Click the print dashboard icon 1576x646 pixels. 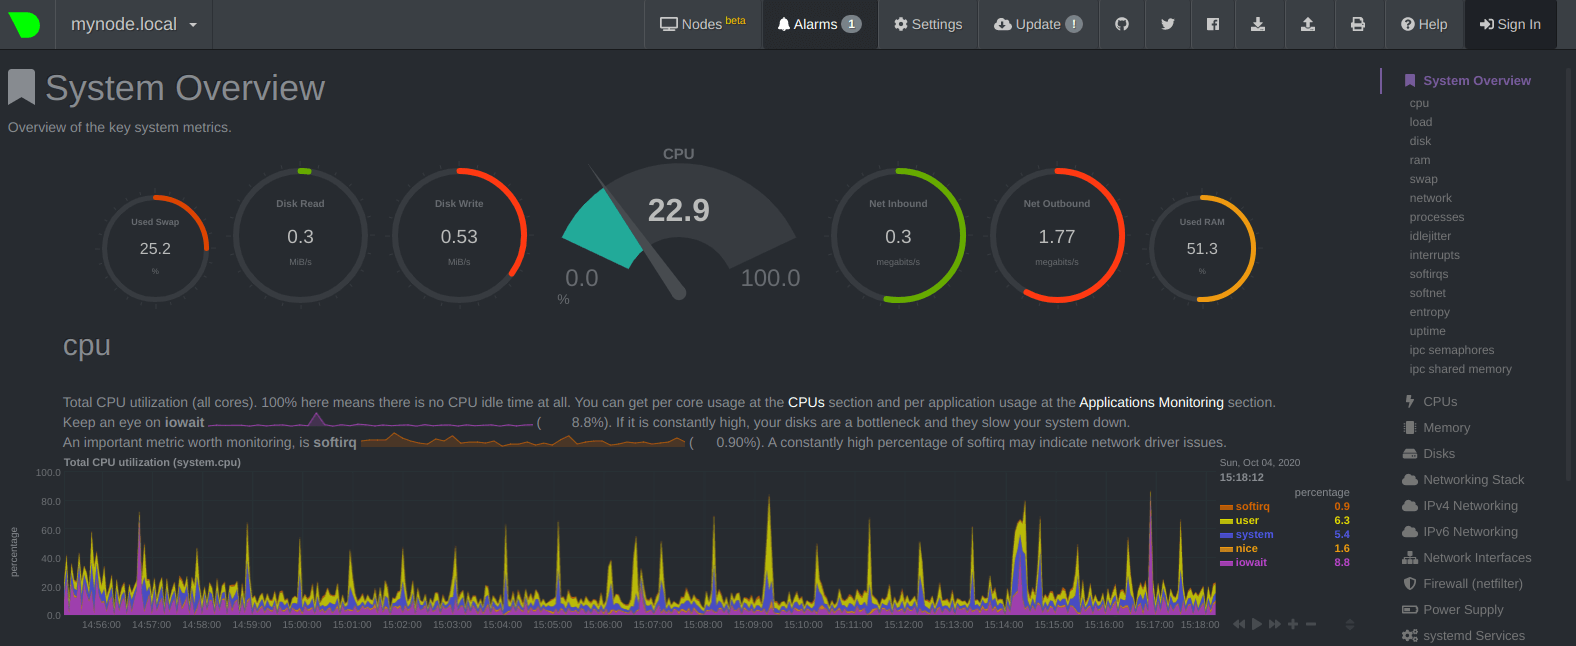(x=1357, y=24)
